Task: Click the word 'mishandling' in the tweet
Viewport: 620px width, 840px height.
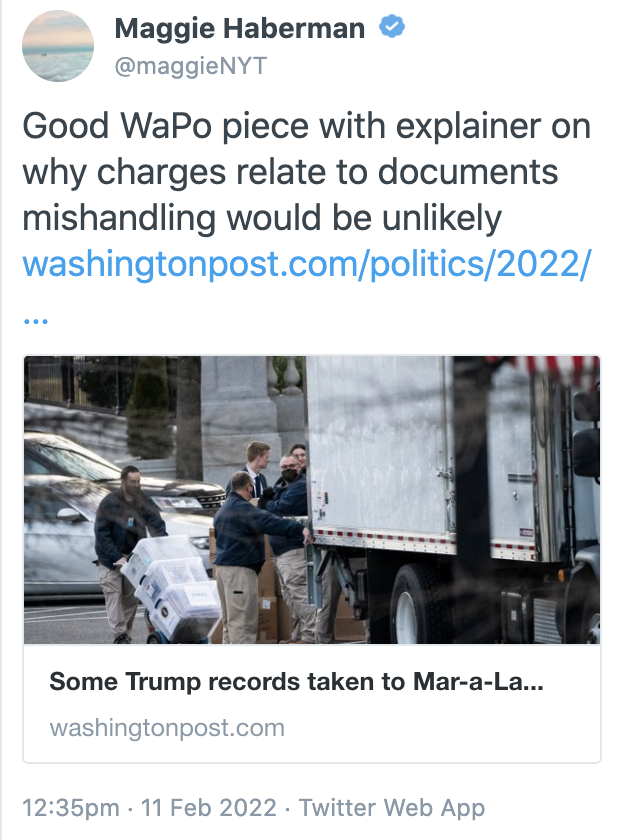Action: tap(118, 219)
